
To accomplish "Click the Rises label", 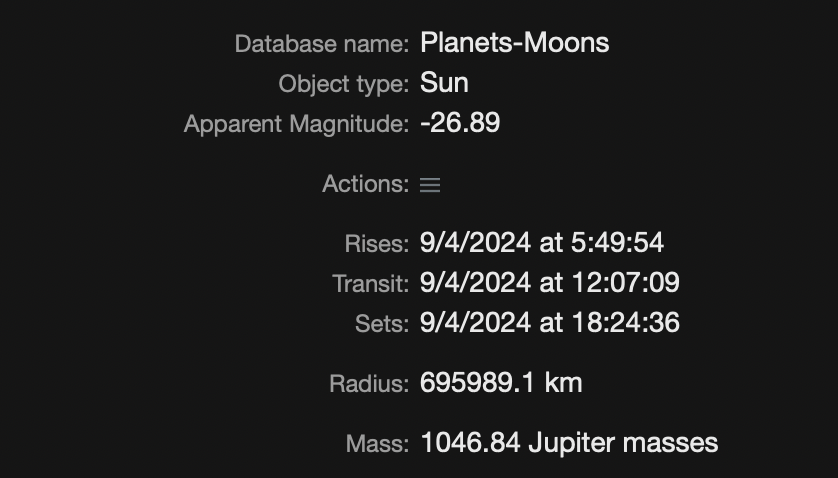I will tap(376, 244).
